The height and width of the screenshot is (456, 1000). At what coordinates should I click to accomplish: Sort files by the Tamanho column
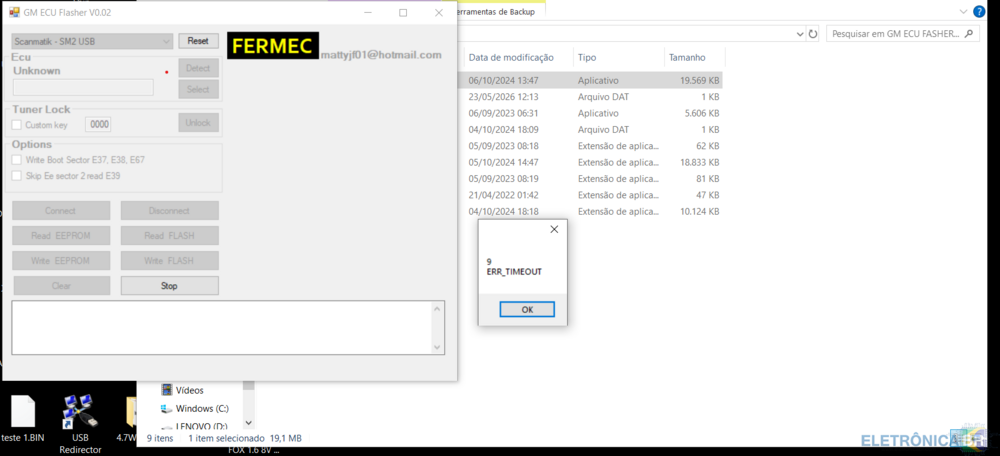click(x=687, y=57)
